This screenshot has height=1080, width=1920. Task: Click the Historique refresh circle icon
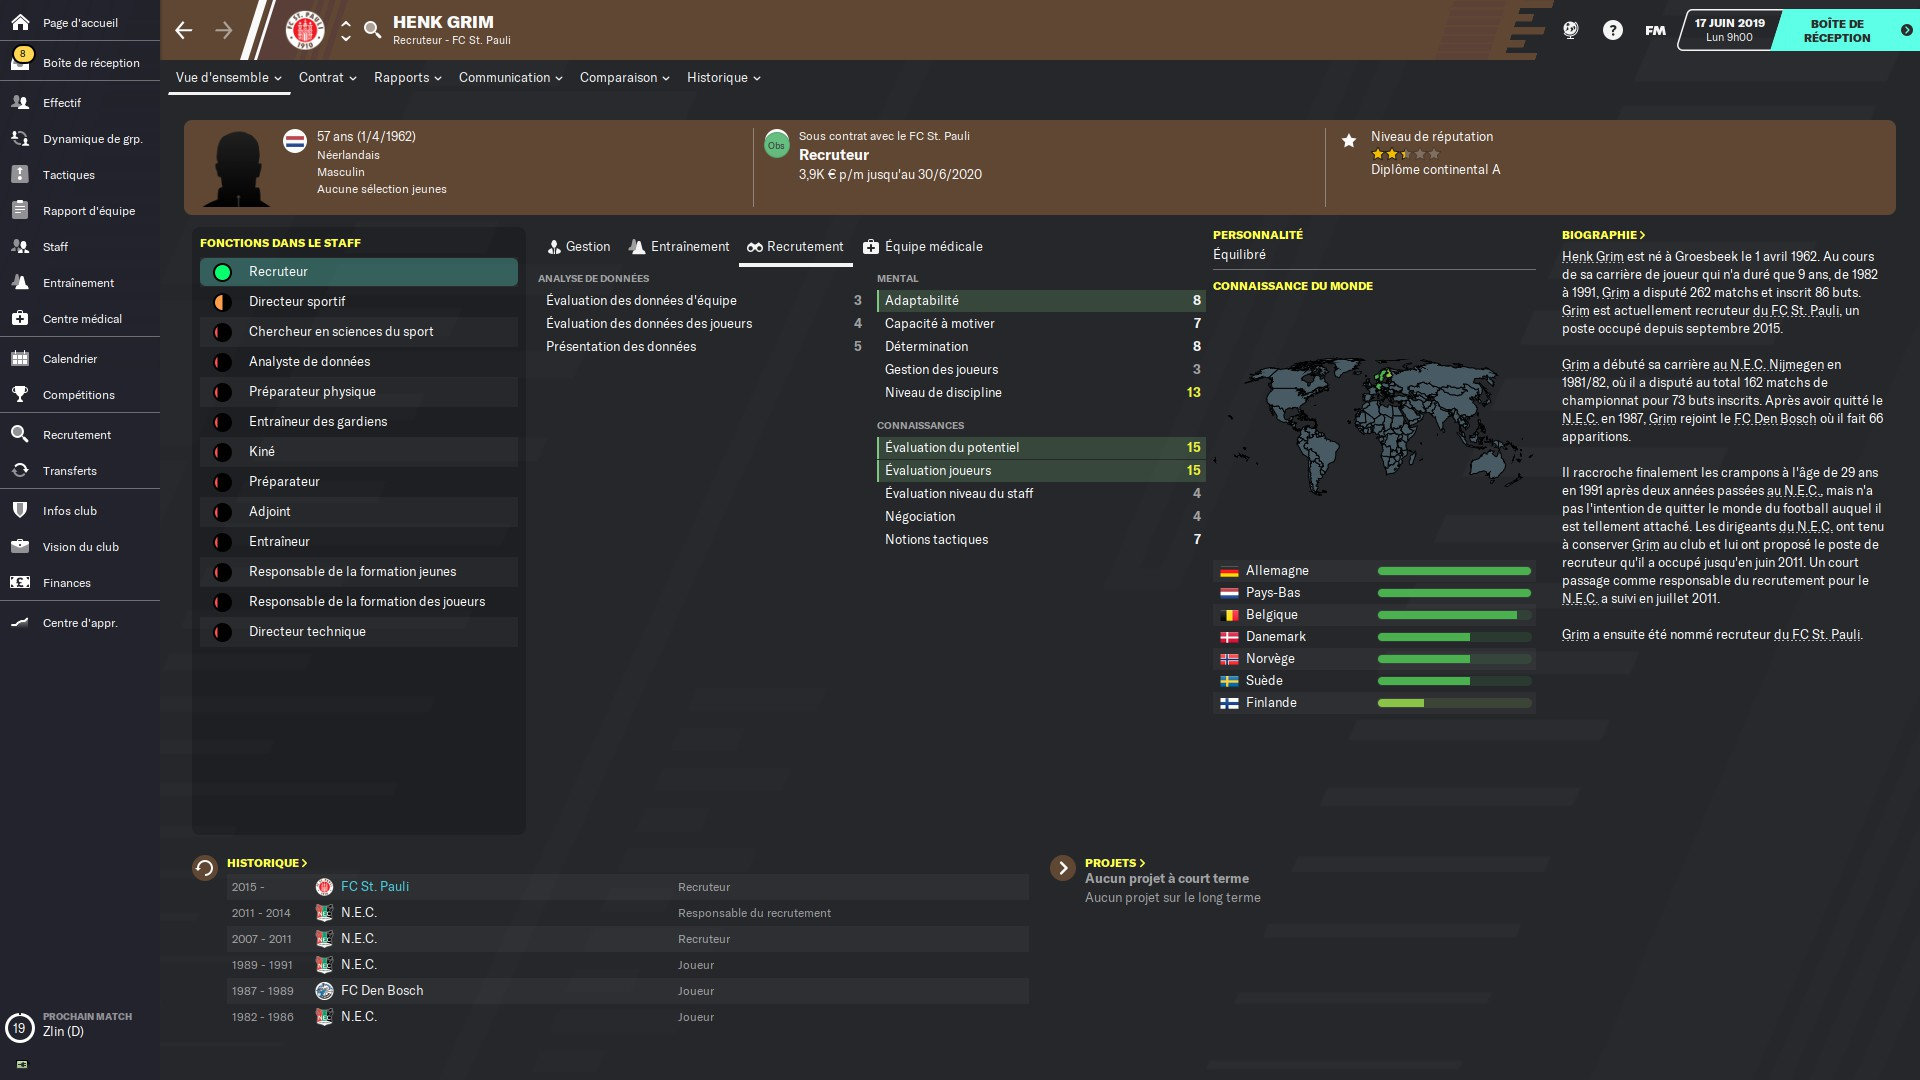(205, 868)
